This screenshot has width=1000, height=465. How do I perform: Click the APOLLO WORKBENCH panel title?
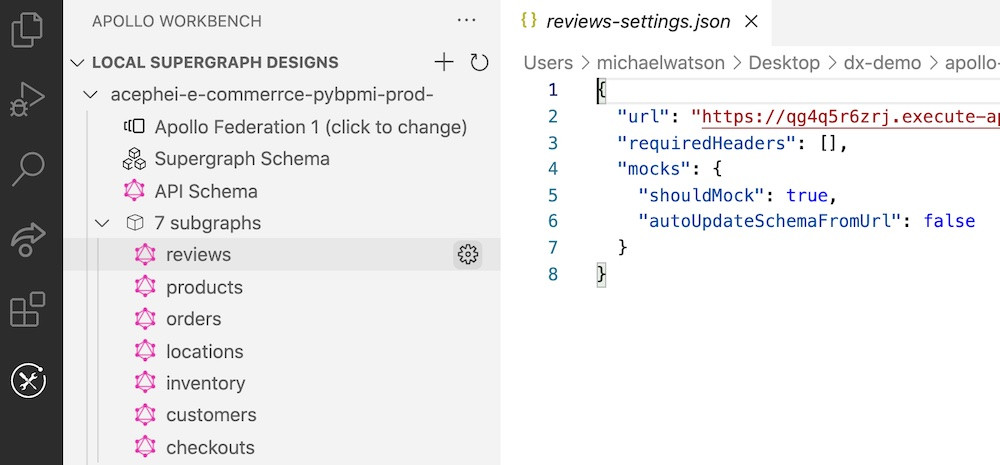pyautogui.click(x=177, y=21)
